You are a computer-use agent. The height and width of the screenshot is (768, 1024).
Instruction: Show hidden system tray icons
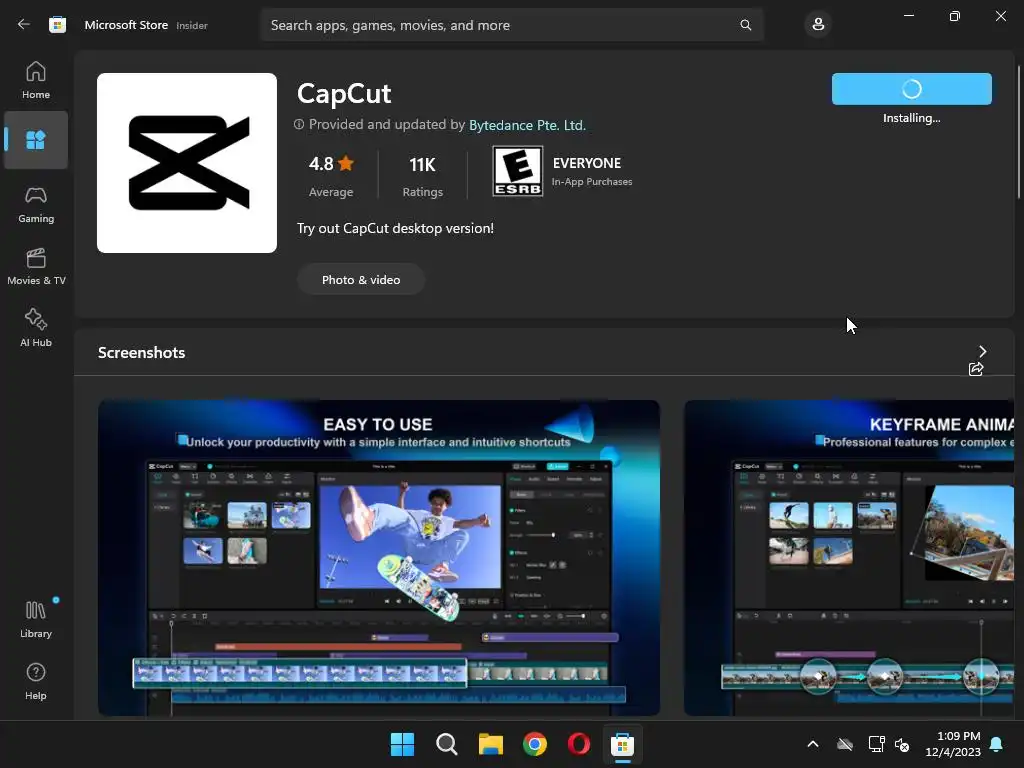tap(813, 744)
